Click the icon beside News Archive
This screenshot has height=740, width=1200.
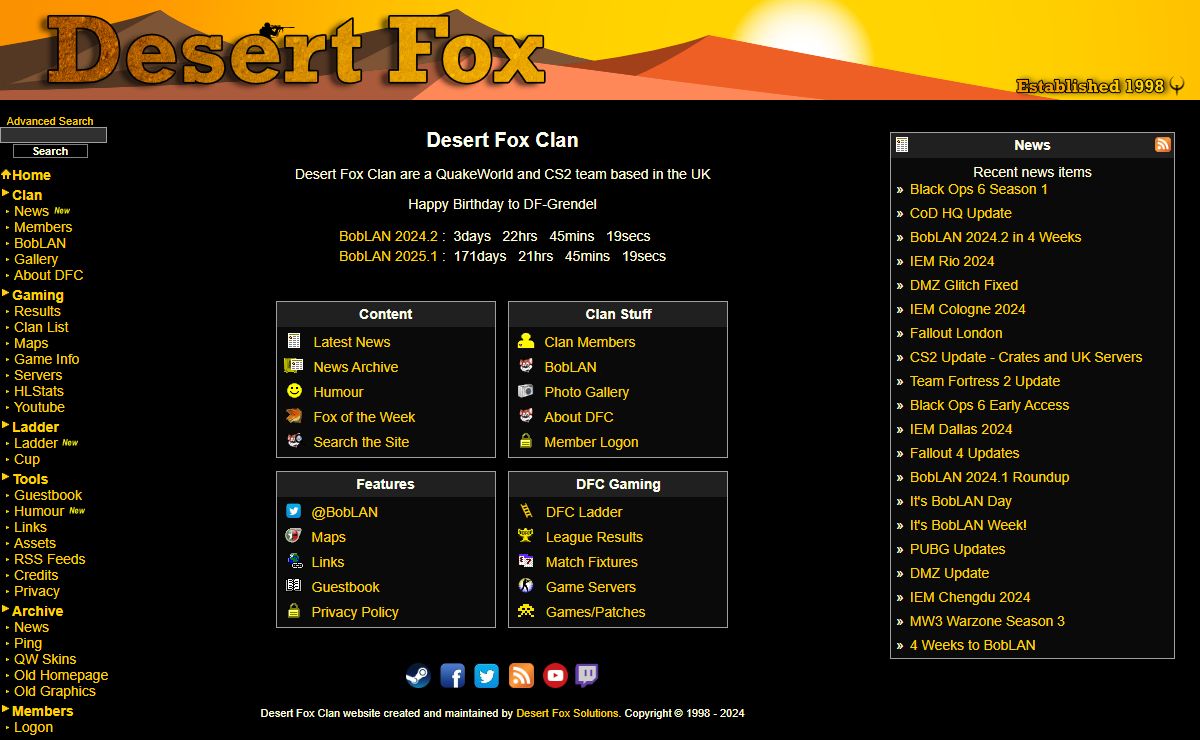pos(294,366)
